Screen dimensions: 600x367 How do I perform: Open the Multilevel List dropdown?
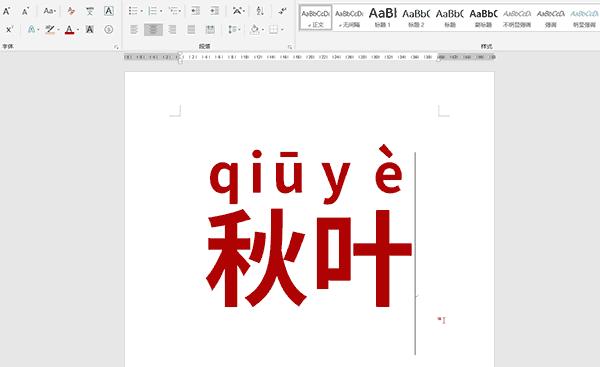coord(175,11)
